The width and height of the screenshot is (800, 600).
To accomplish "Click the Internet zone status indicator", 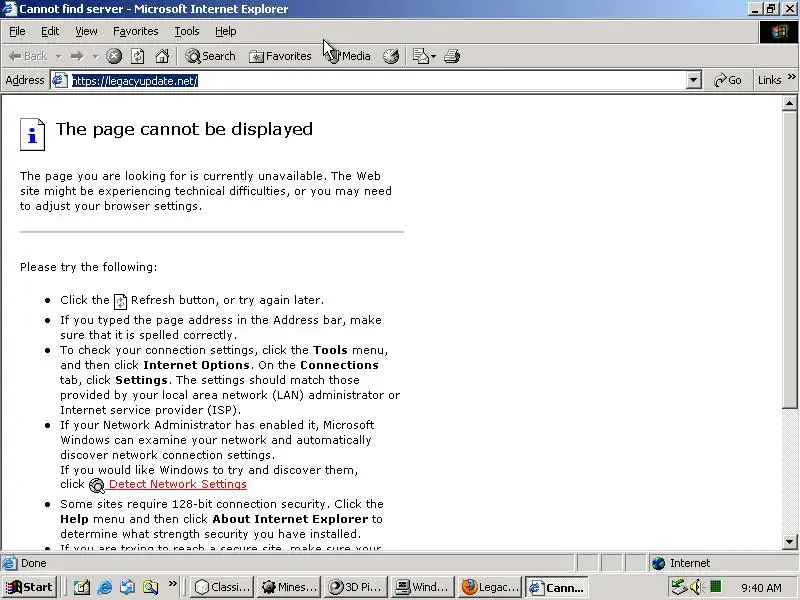I will point(681,563).
